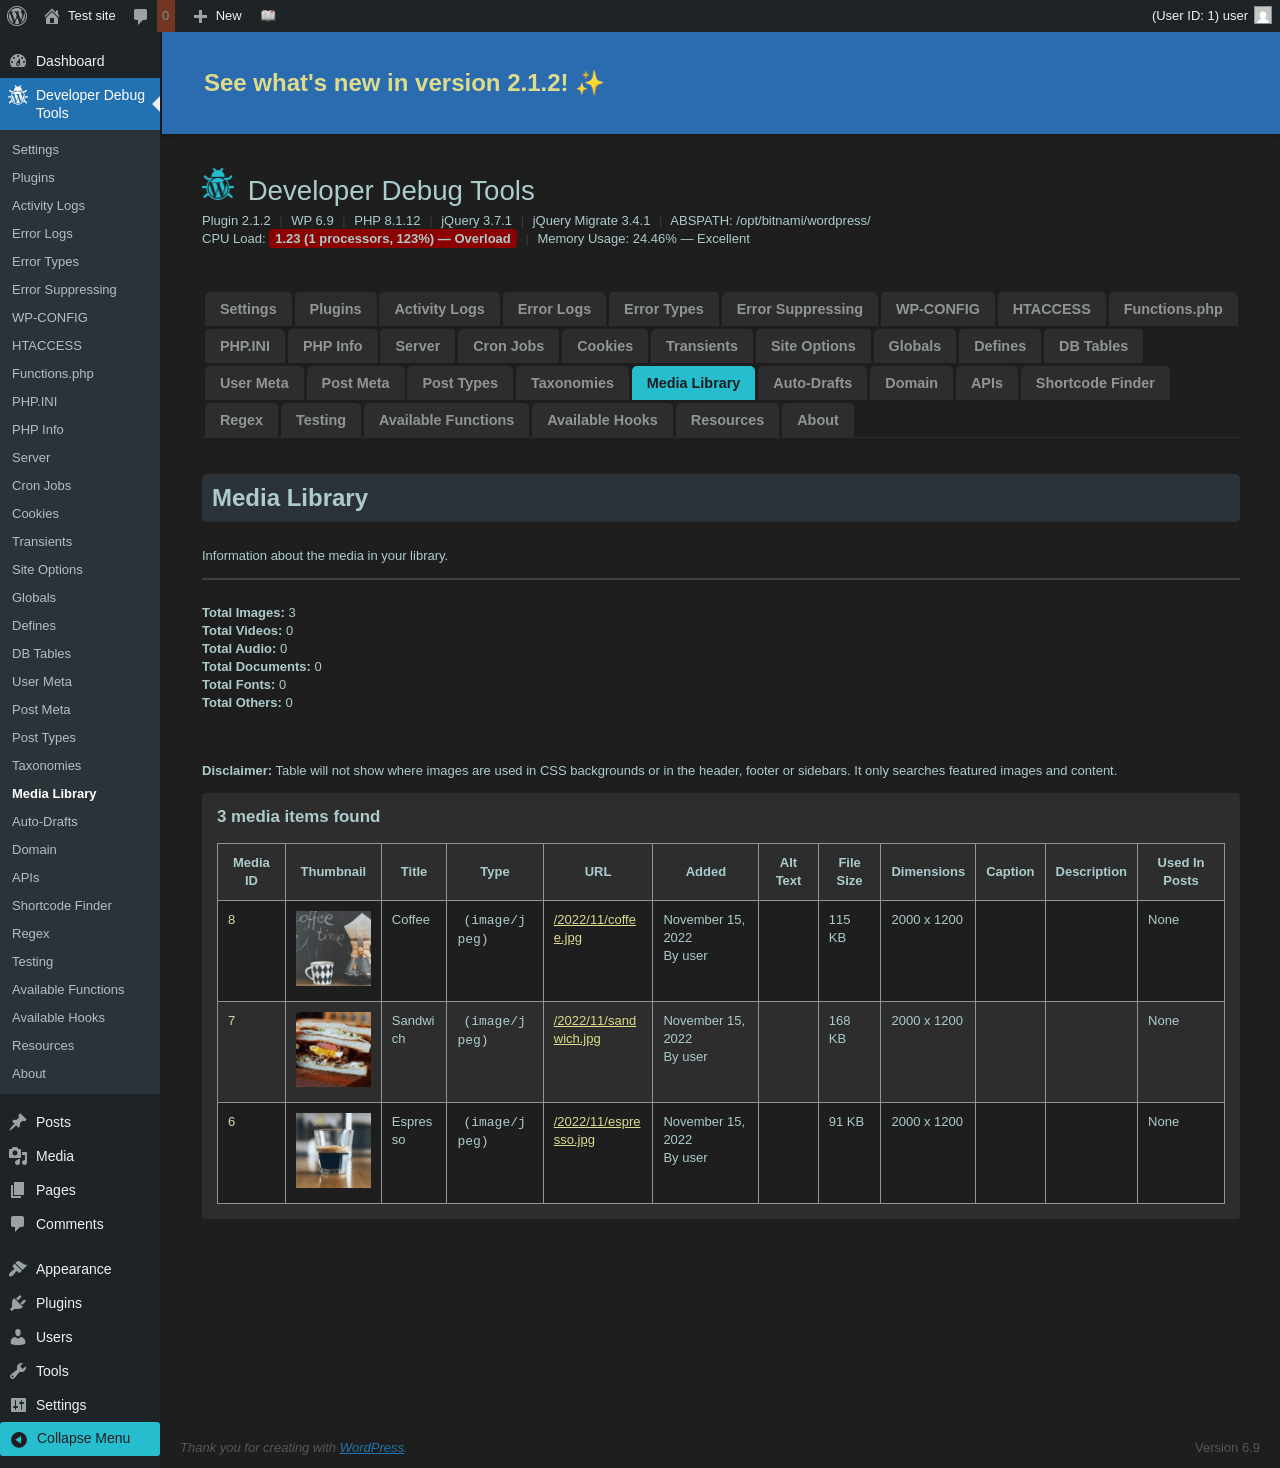Click the book icon in admin bar
This screenshot has height=1468, width=1280.
268,15
